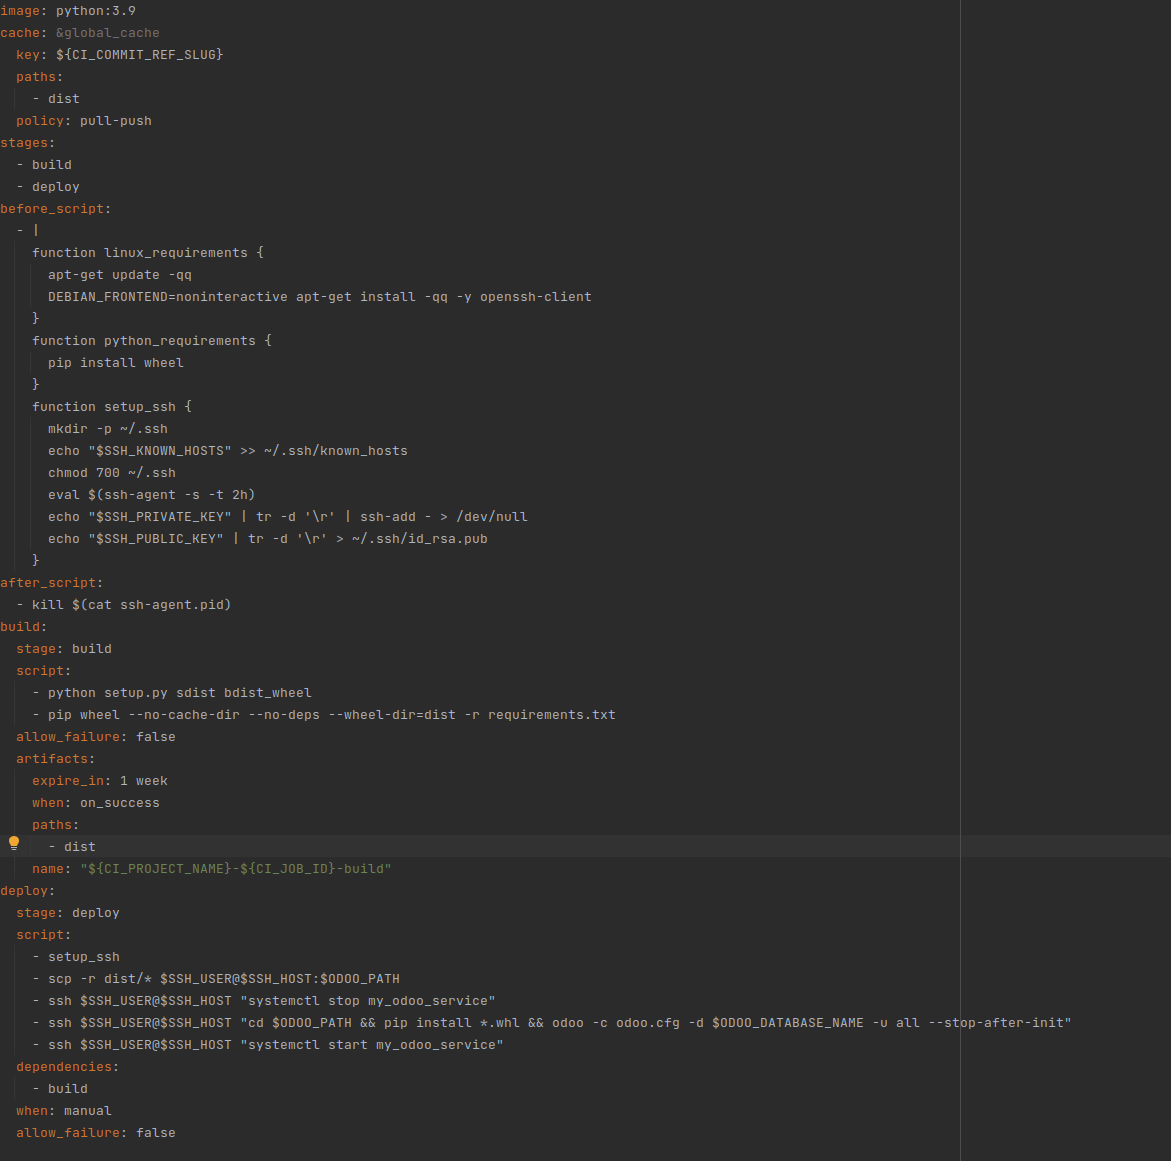Click the '- |' block scalar indicator
Viewport: 1171px width, 1161px height.
(x=28, y=231)
